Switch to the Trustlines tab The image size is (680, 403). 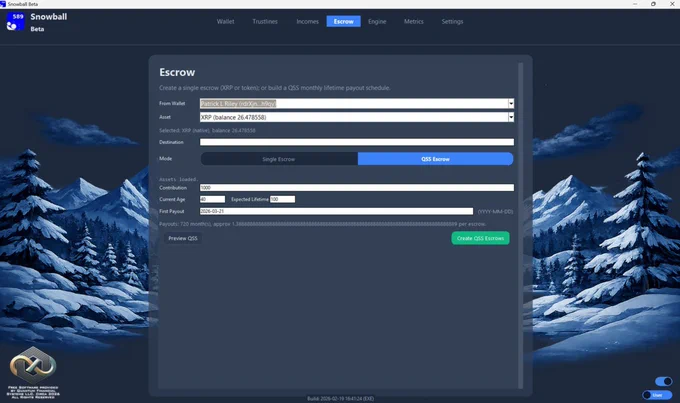[265, 21]
